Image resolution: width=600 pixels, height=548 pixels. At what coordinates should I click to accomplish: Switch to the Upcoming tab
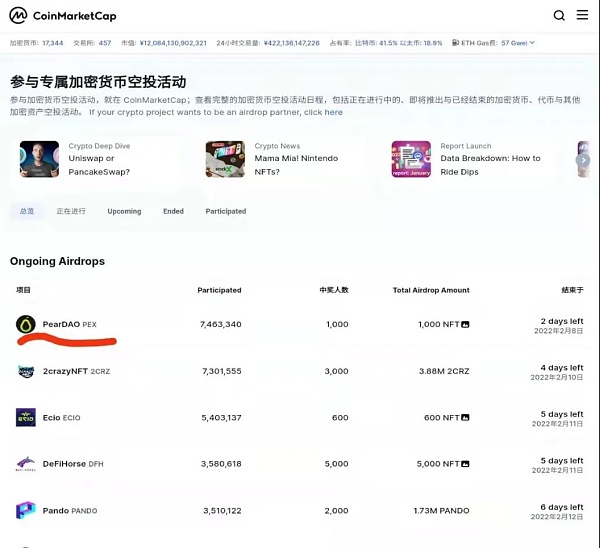[124, 211]
